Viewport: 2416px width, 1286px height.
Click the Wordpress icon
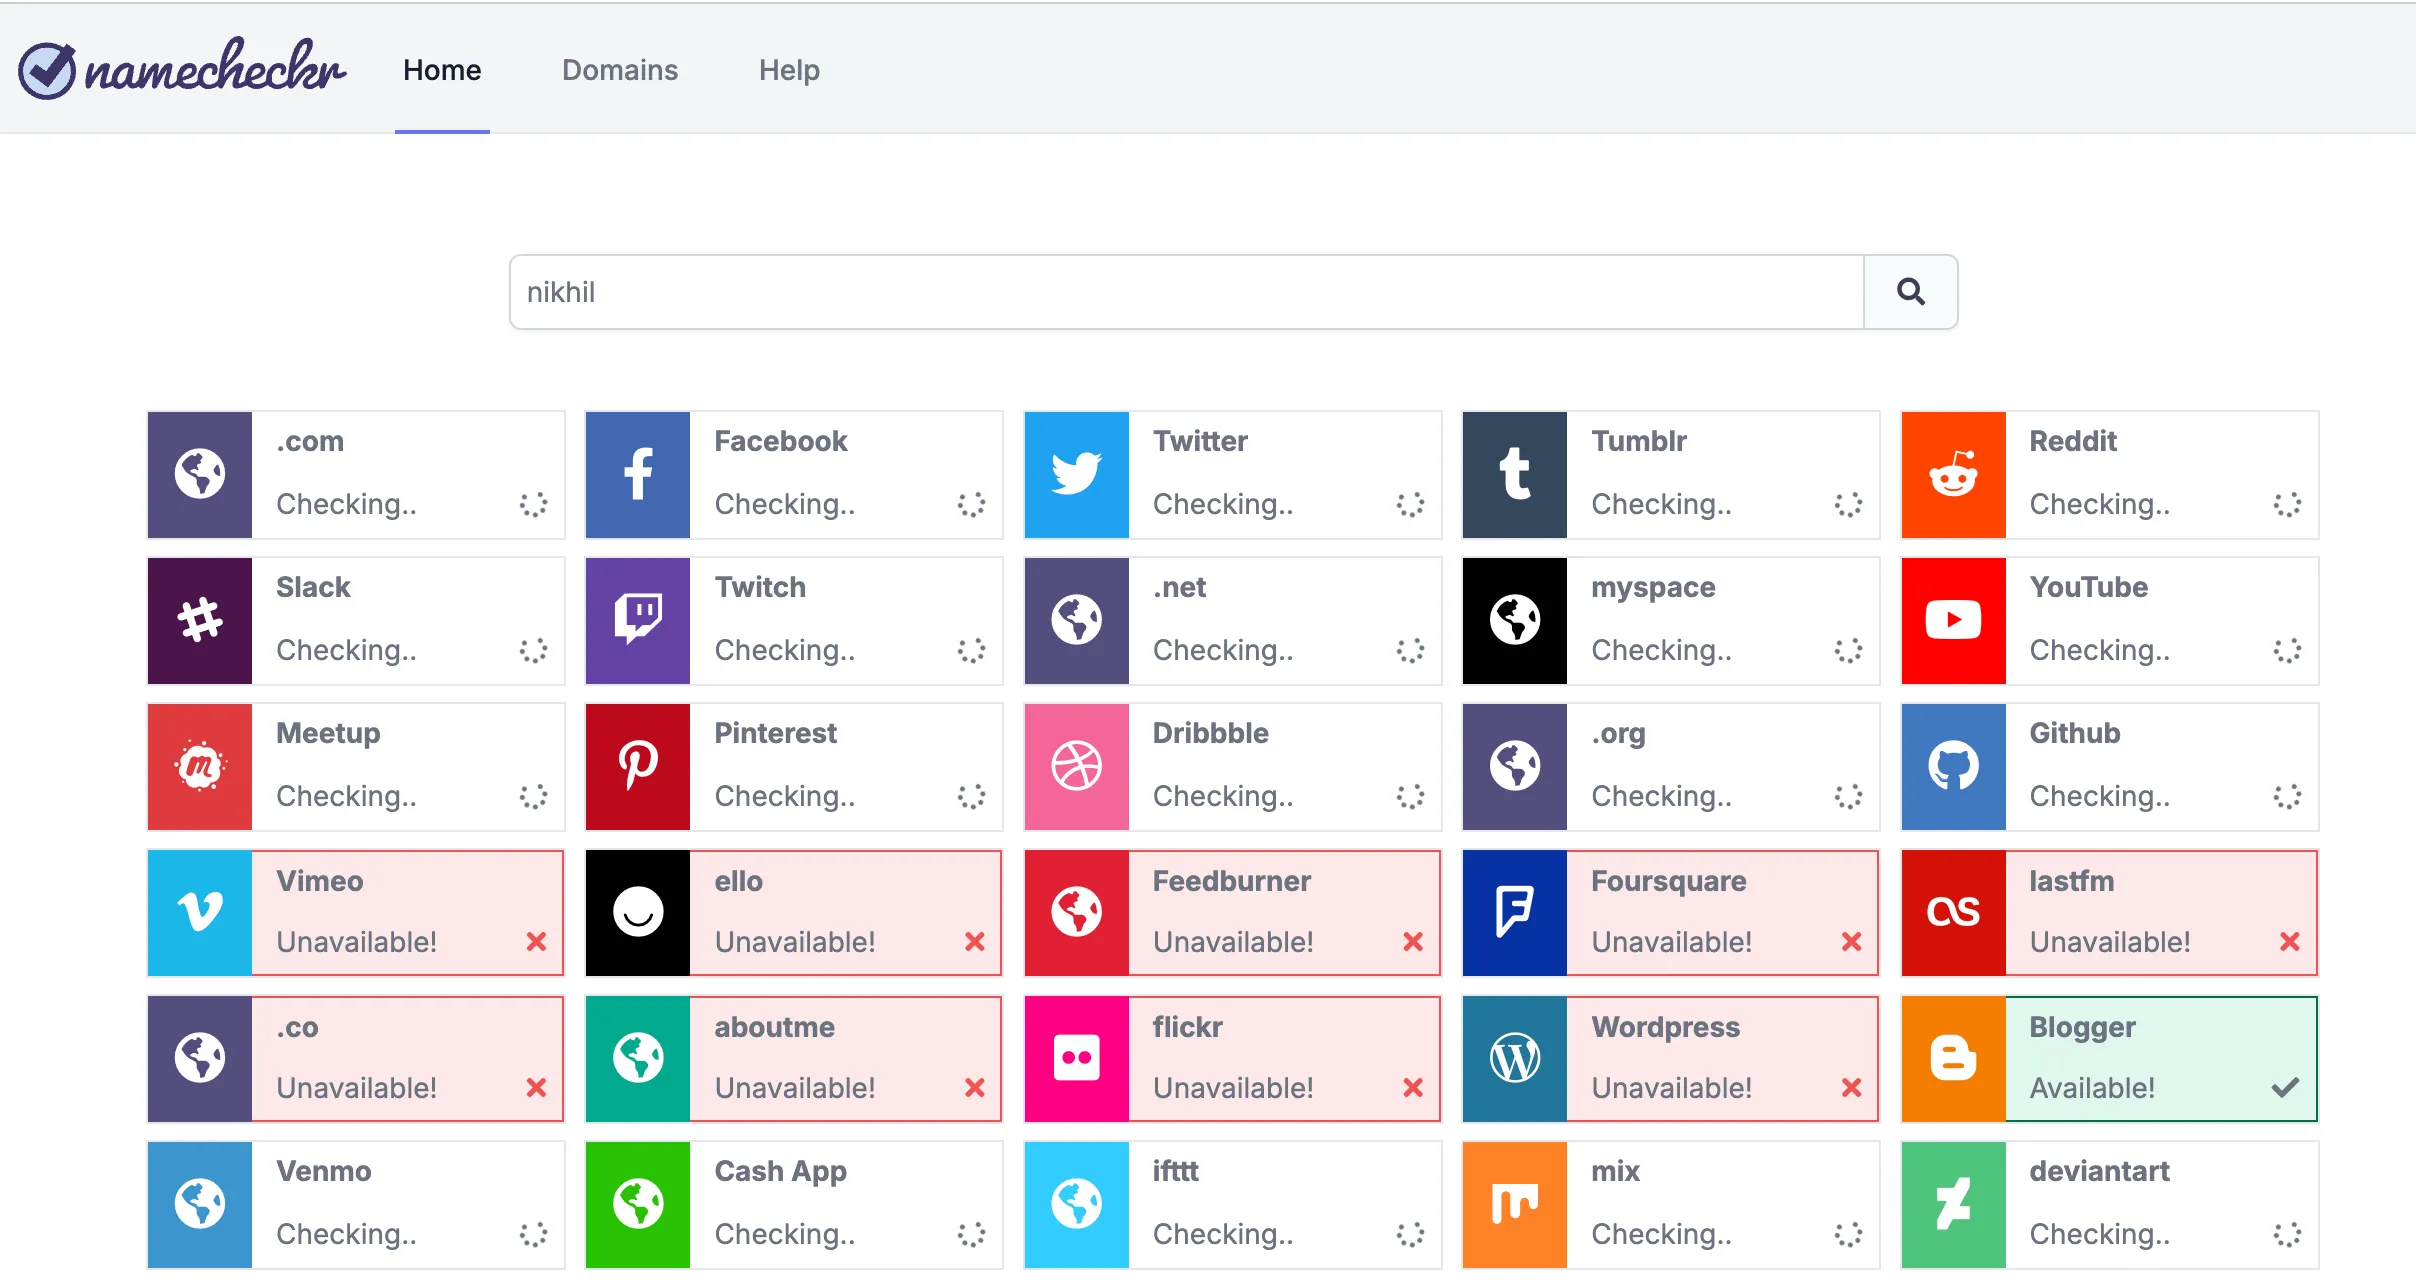[1515, 1059]
